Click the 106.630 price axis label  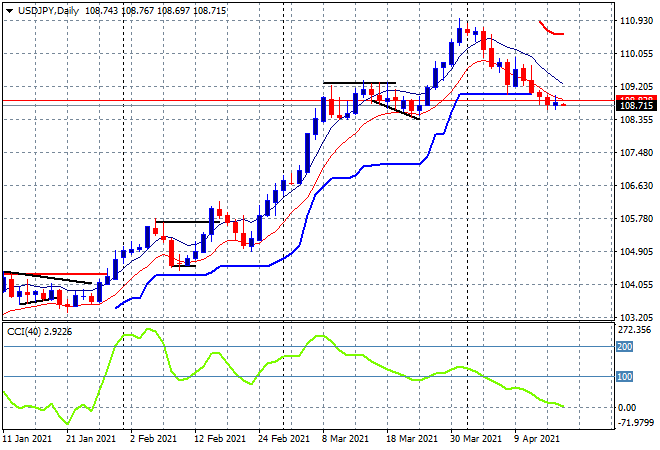click(636, 186)
